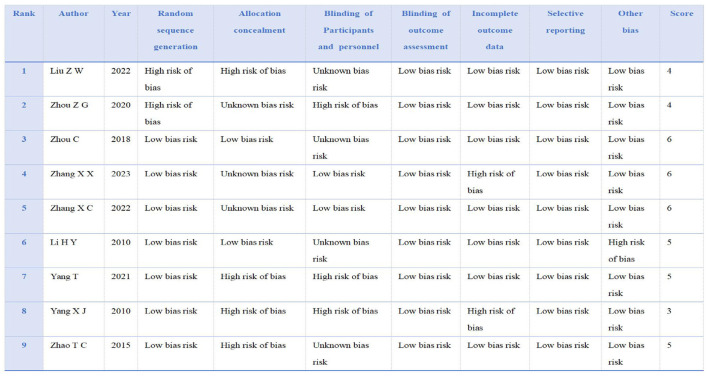
Task: Select the 'Rank' column header
Action: (24, 14)
